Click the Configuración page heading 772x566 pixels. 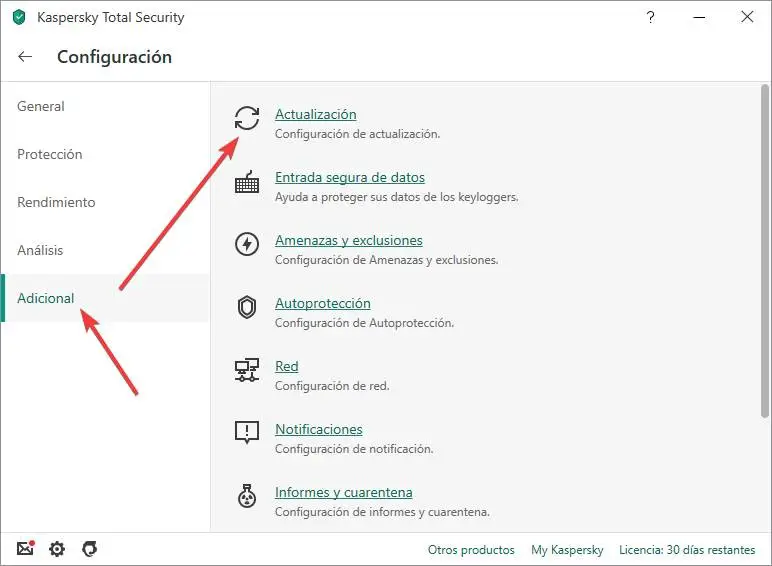point(114,57)
